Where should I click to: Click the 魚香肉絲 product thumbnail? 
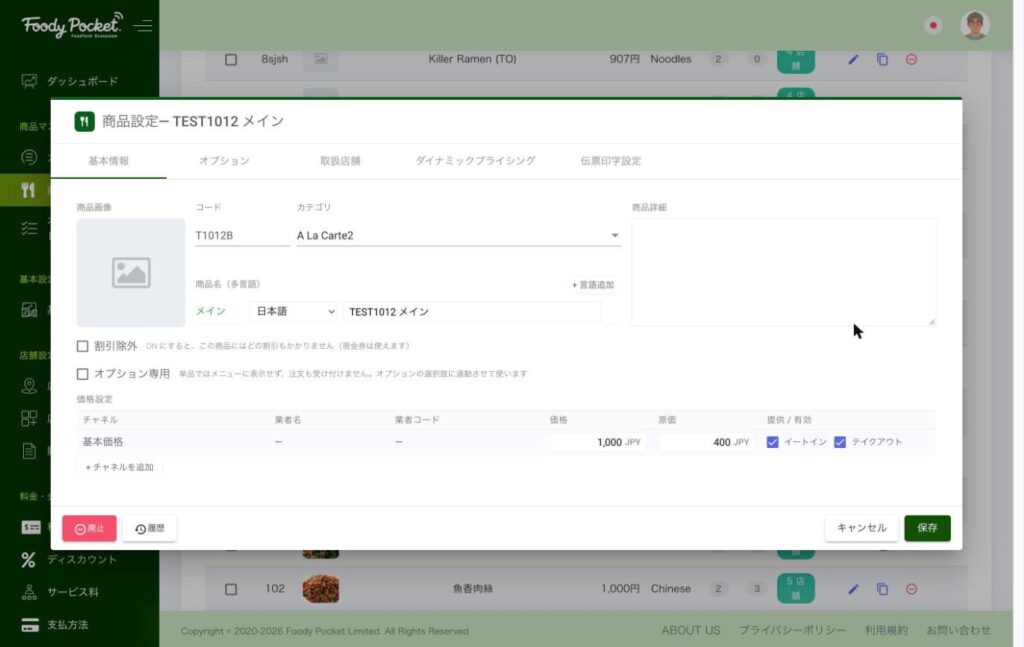321,589
